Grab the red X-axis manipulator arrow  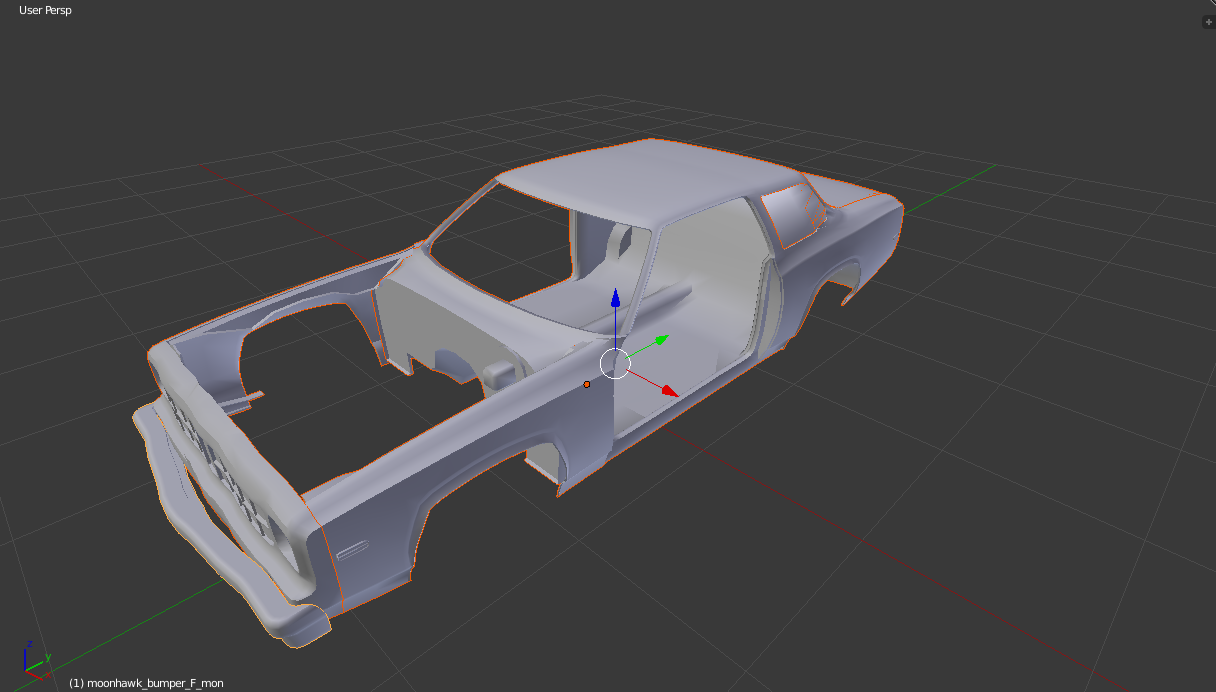click(669, 391)
